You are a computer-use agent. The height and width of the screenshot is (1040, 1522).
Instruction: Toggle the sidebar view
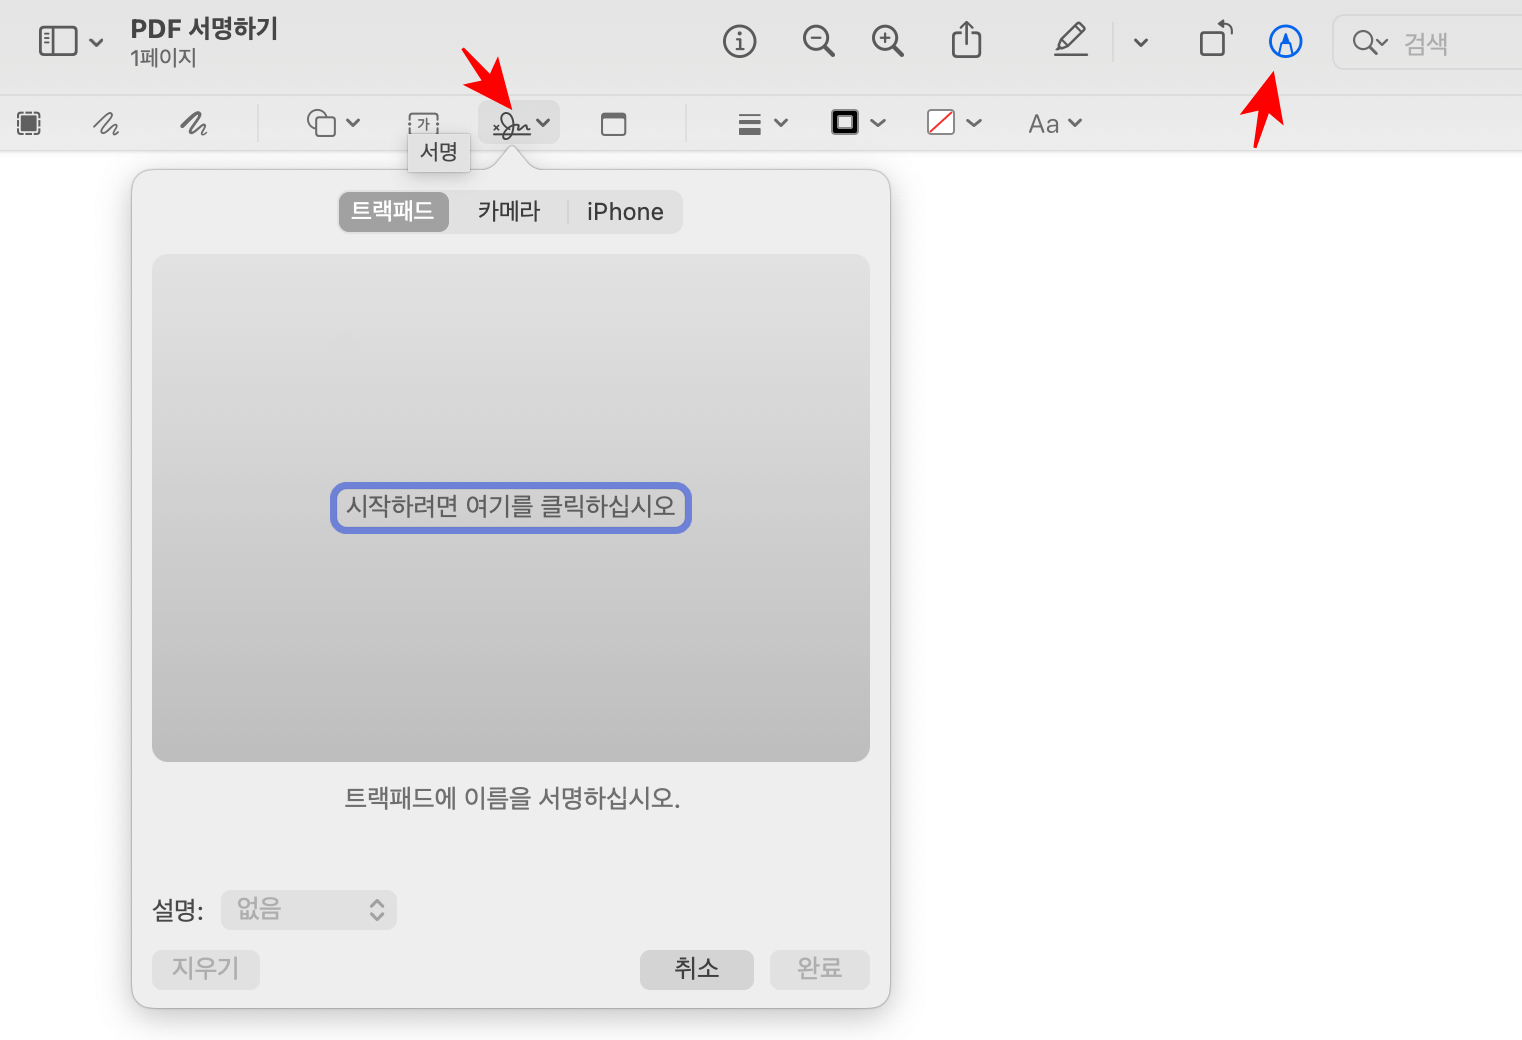click(x=57, y=41)
